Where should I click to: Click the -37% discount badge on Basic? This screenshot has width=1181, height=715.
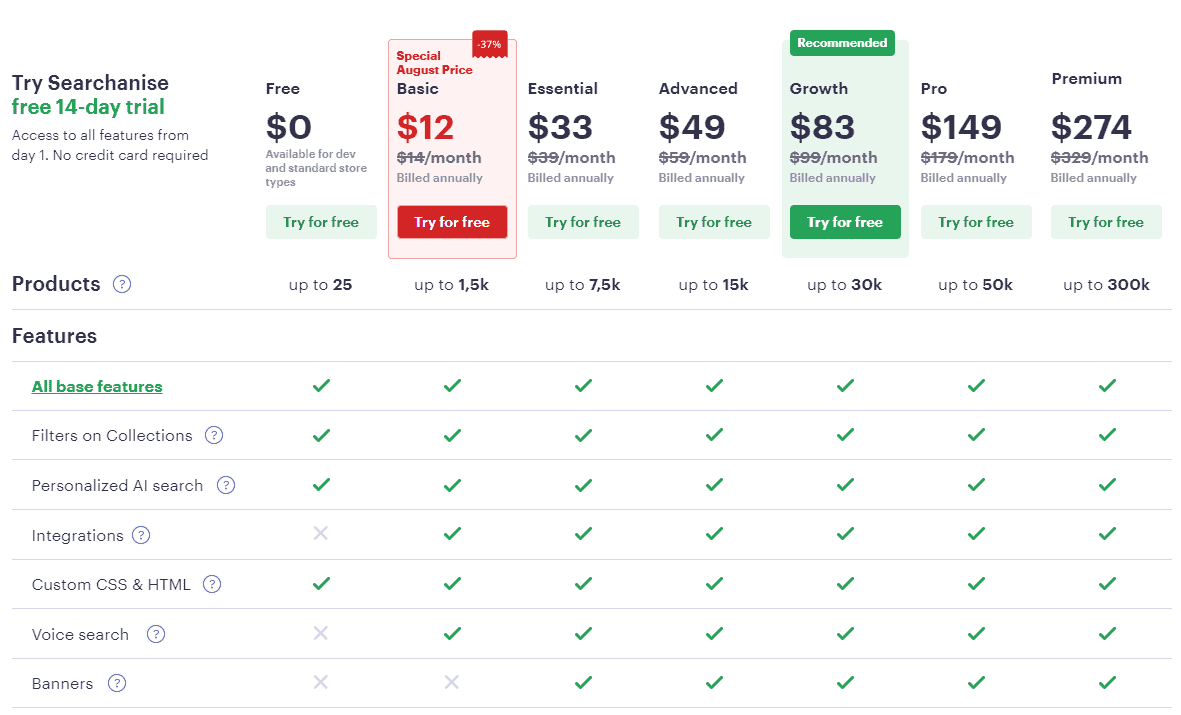pos(490,44)
